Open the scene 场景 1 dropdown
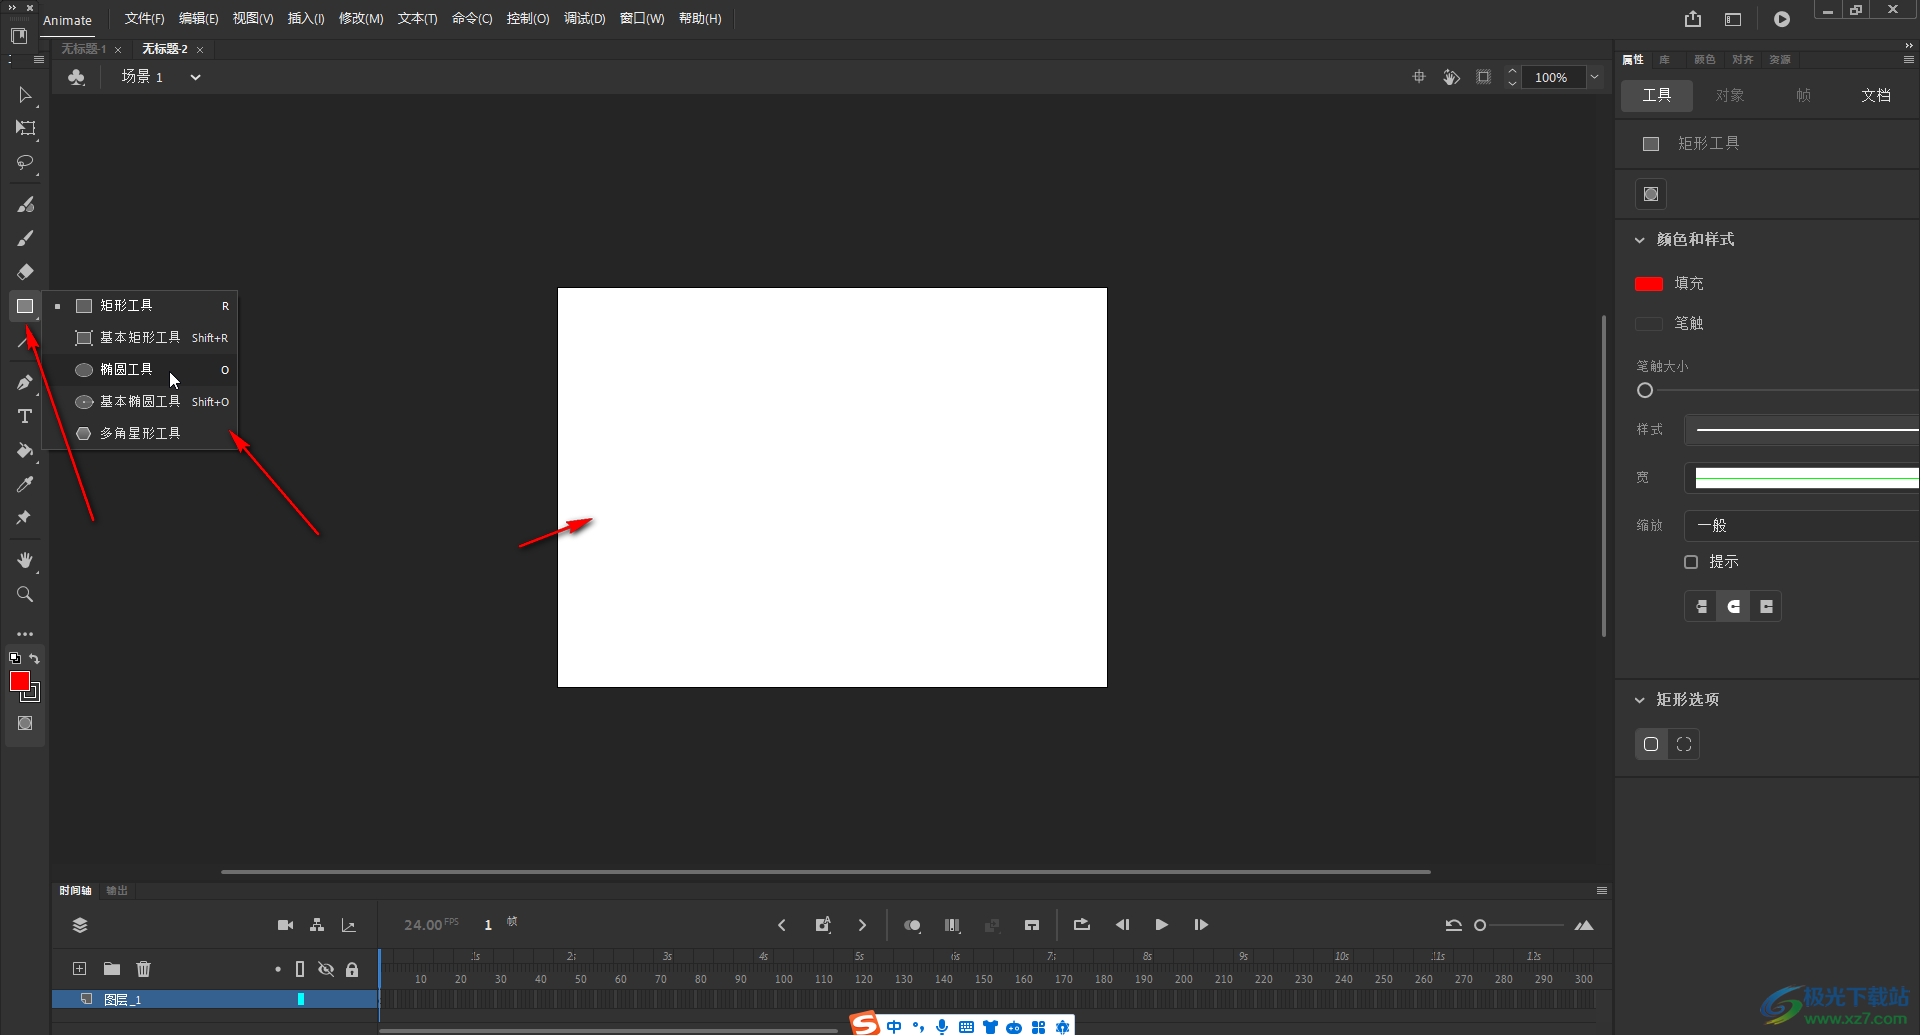The height and width of the screenshot is (1035, 1920). 195,77
